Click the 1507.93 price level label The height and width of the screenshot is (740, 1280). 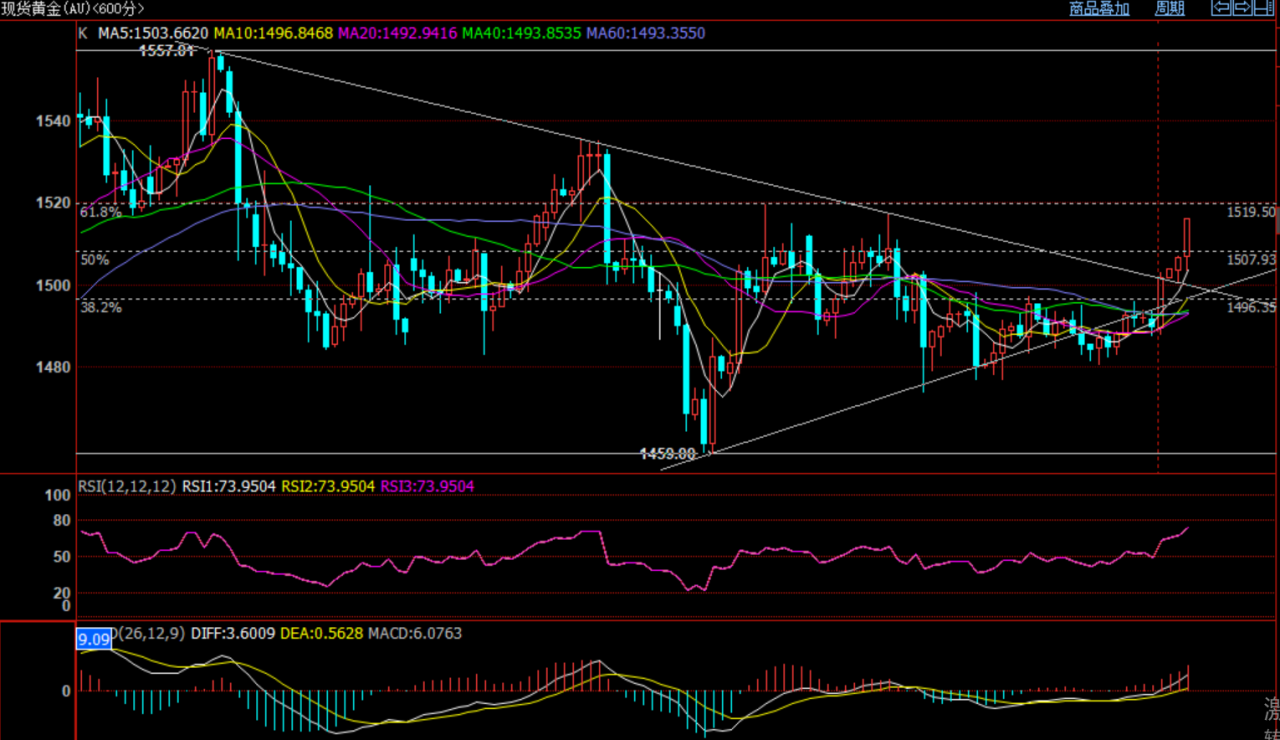point(1252,259)
